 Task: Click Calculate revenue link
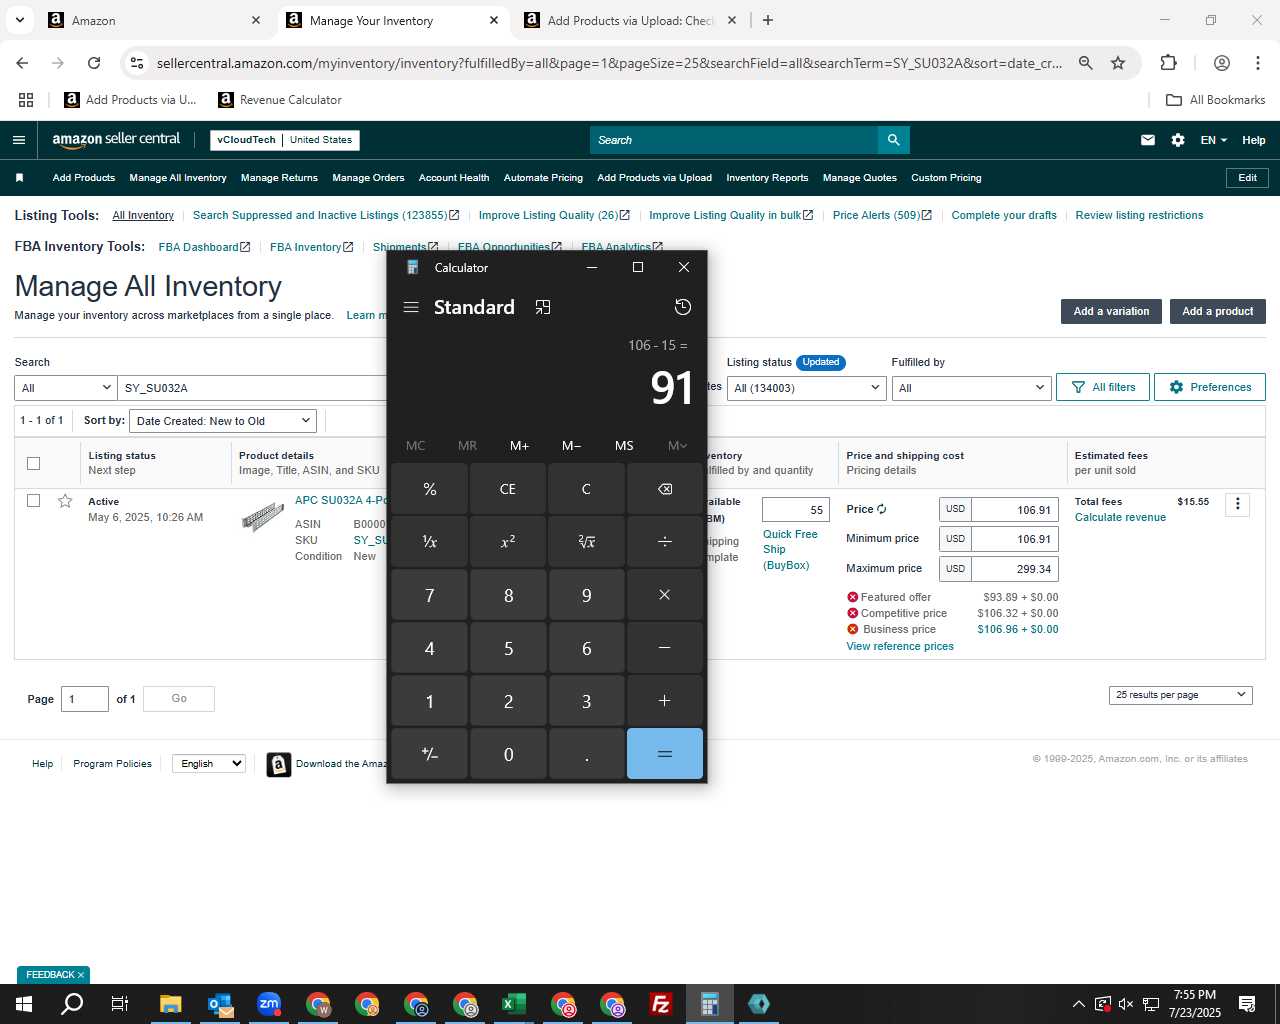pos(1120,517)
